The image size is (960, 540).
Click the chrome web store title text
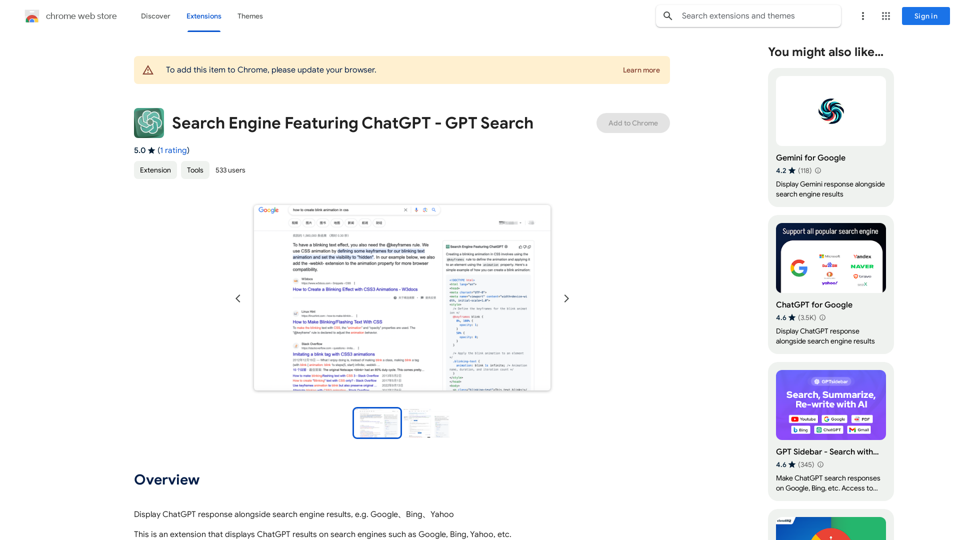[81, 16]
